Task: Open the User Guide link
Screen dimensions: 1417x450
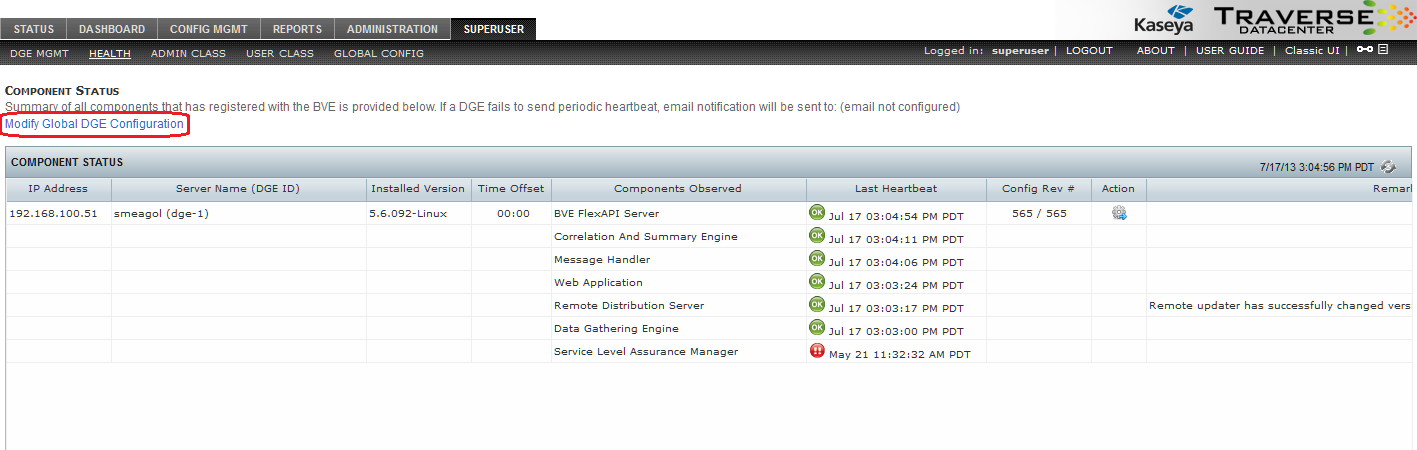Action: (1230, 51)
